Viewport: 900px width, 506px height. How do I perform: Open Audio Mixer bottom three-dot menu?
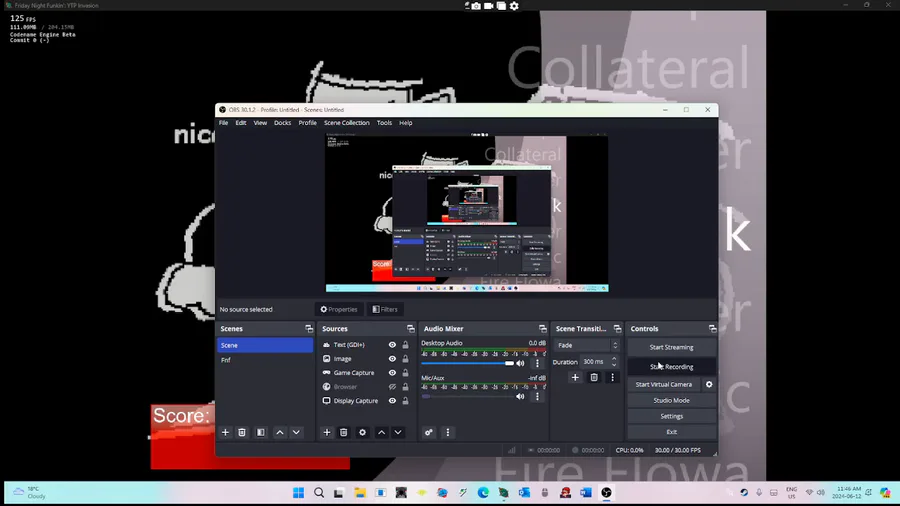(x=448, y=433)
